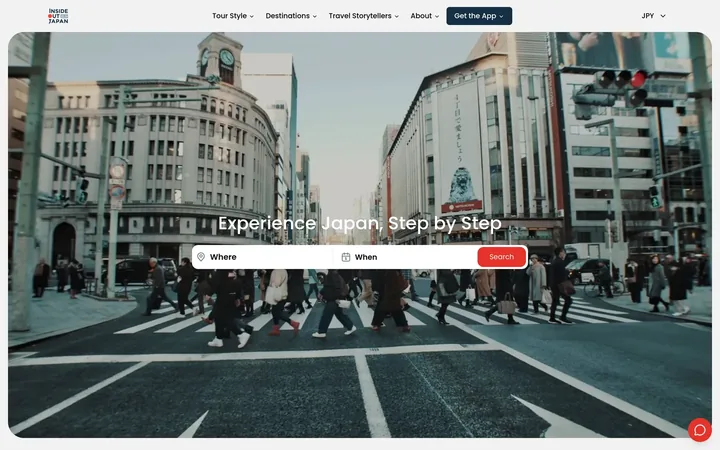Image resolution: width=720 pixels, height=450 pixels.
Task: Click the location pin icon in search bar
Action: (201, 257)
